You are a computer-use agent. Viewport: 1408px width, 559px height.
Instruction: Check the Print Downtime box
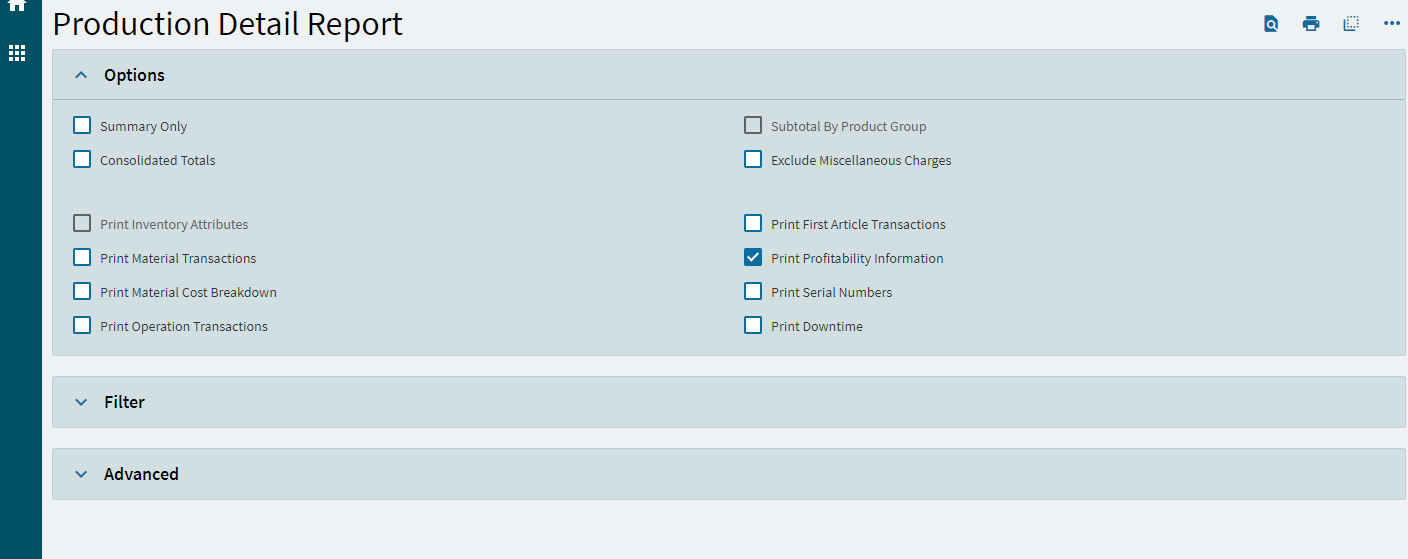coord(753,326)
